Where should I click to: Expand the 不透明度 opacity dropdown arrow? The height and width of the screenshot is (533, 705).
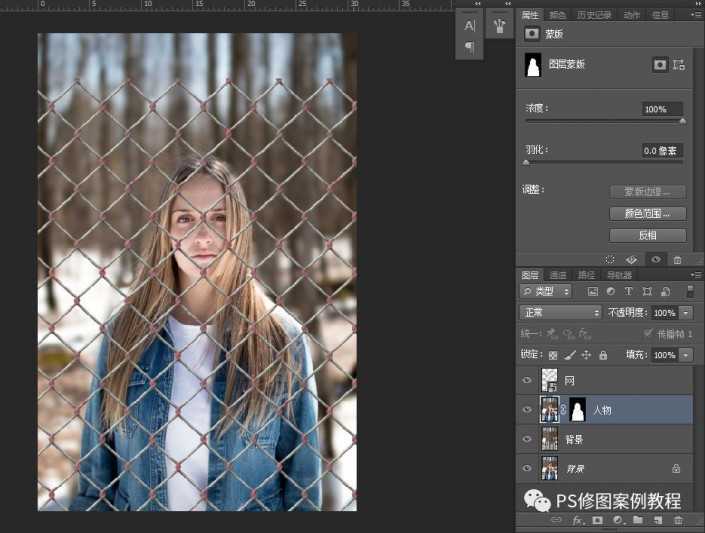pyautogui.click(x=686, y=313)
